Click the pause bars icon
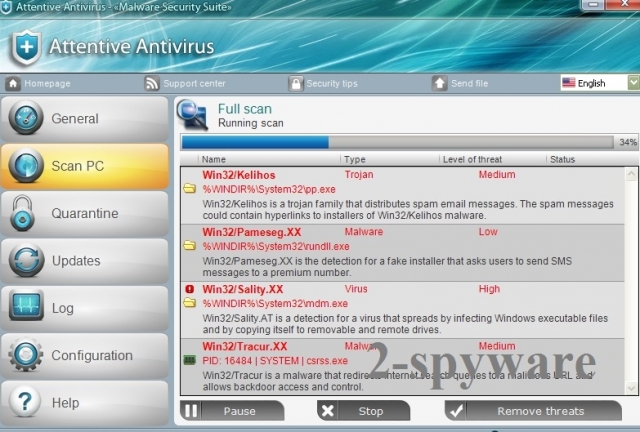The image size is (640, 432). tap(191, 411)
